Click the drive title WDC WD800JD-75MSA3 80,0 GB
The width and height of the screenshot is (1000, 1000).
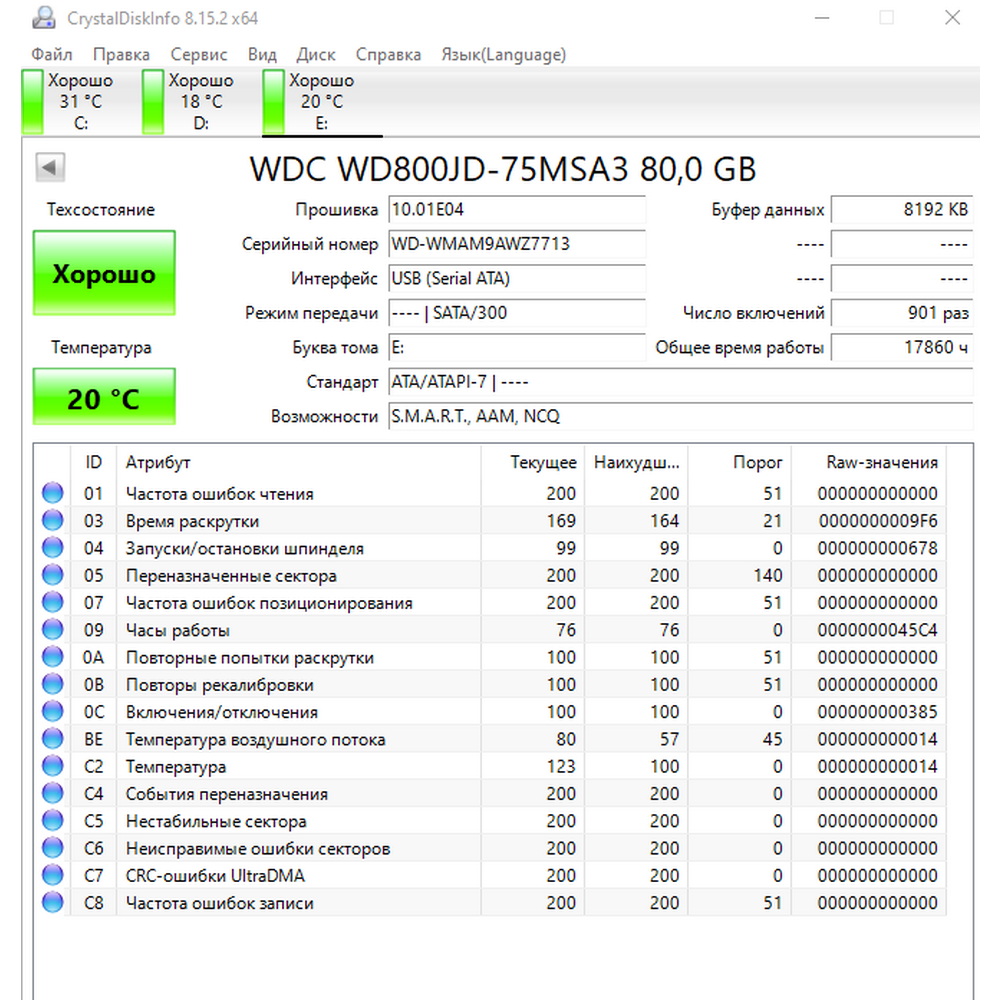click(503, 169)
